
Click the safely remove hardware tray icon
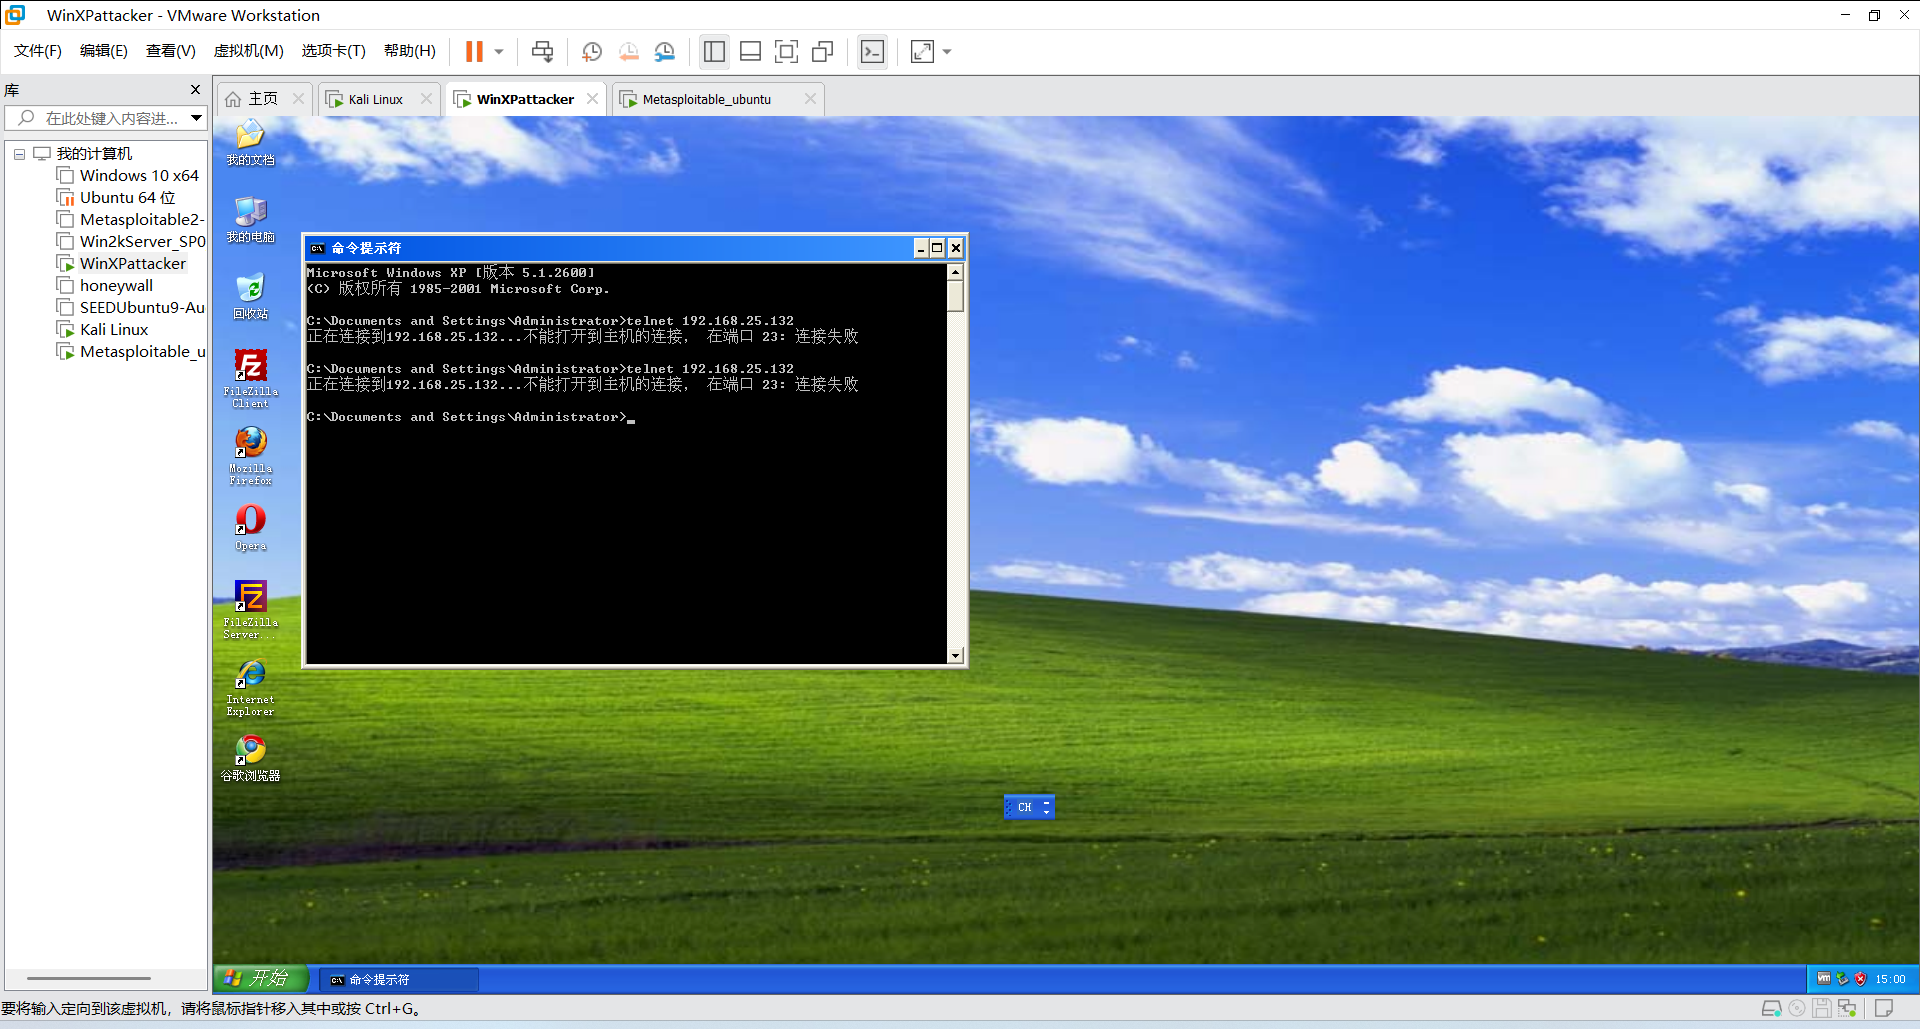tap(1842, 979)
